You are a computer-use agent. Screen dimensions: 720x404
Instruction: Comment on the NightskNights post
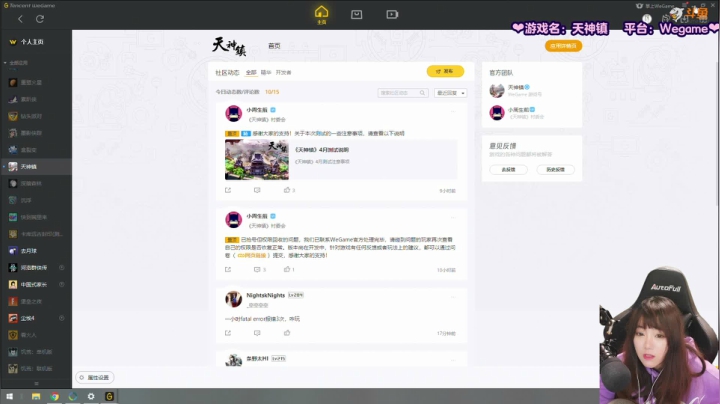[257, 333]
